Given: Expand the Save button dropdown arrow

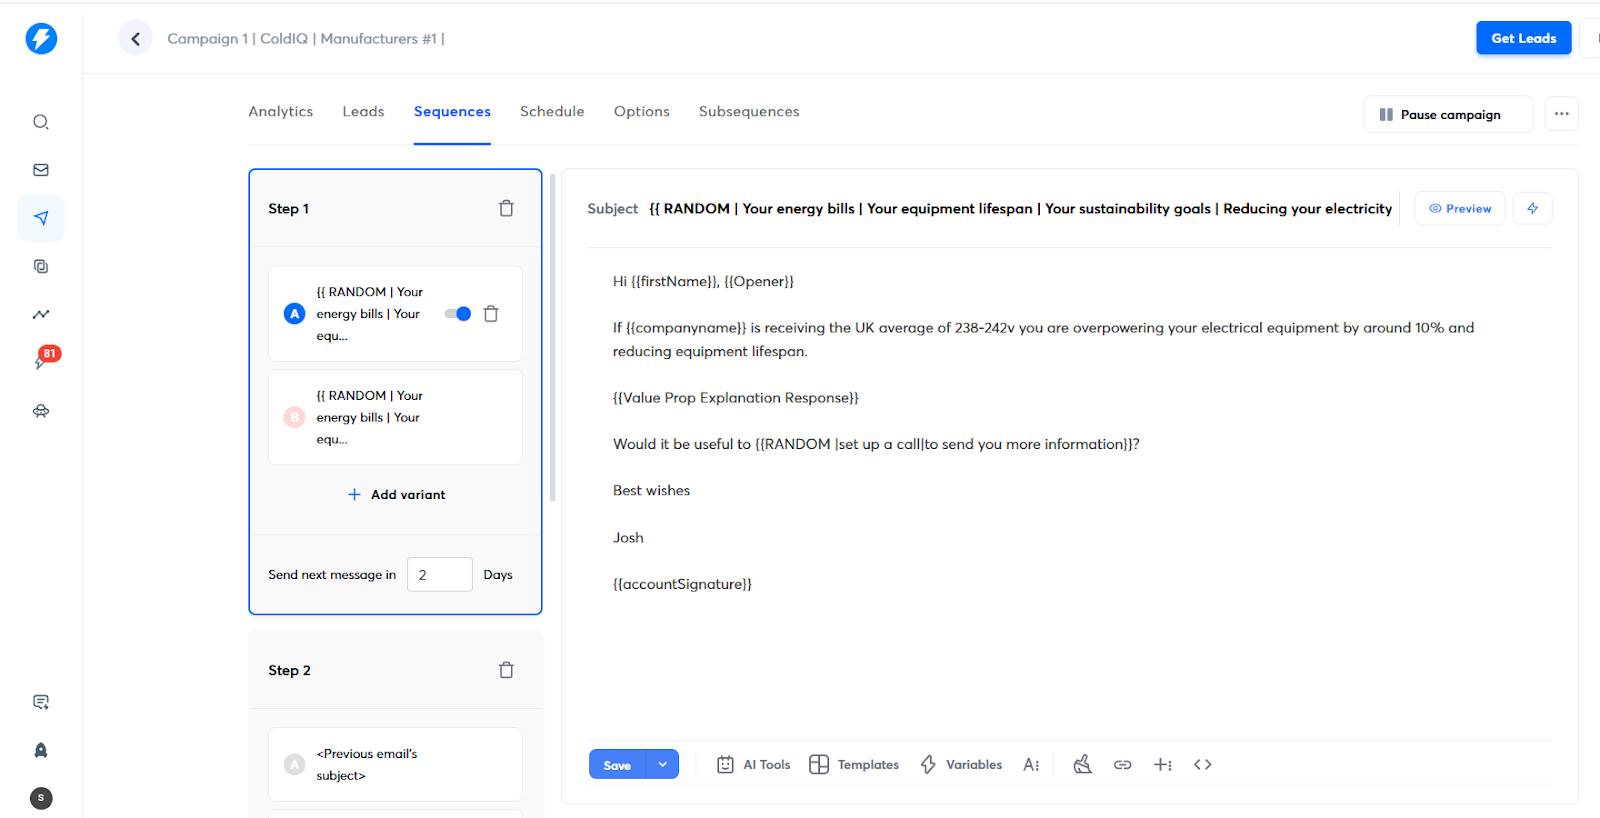Looking at the screenshot, I should pyautogui.click(x=662, y=765).
